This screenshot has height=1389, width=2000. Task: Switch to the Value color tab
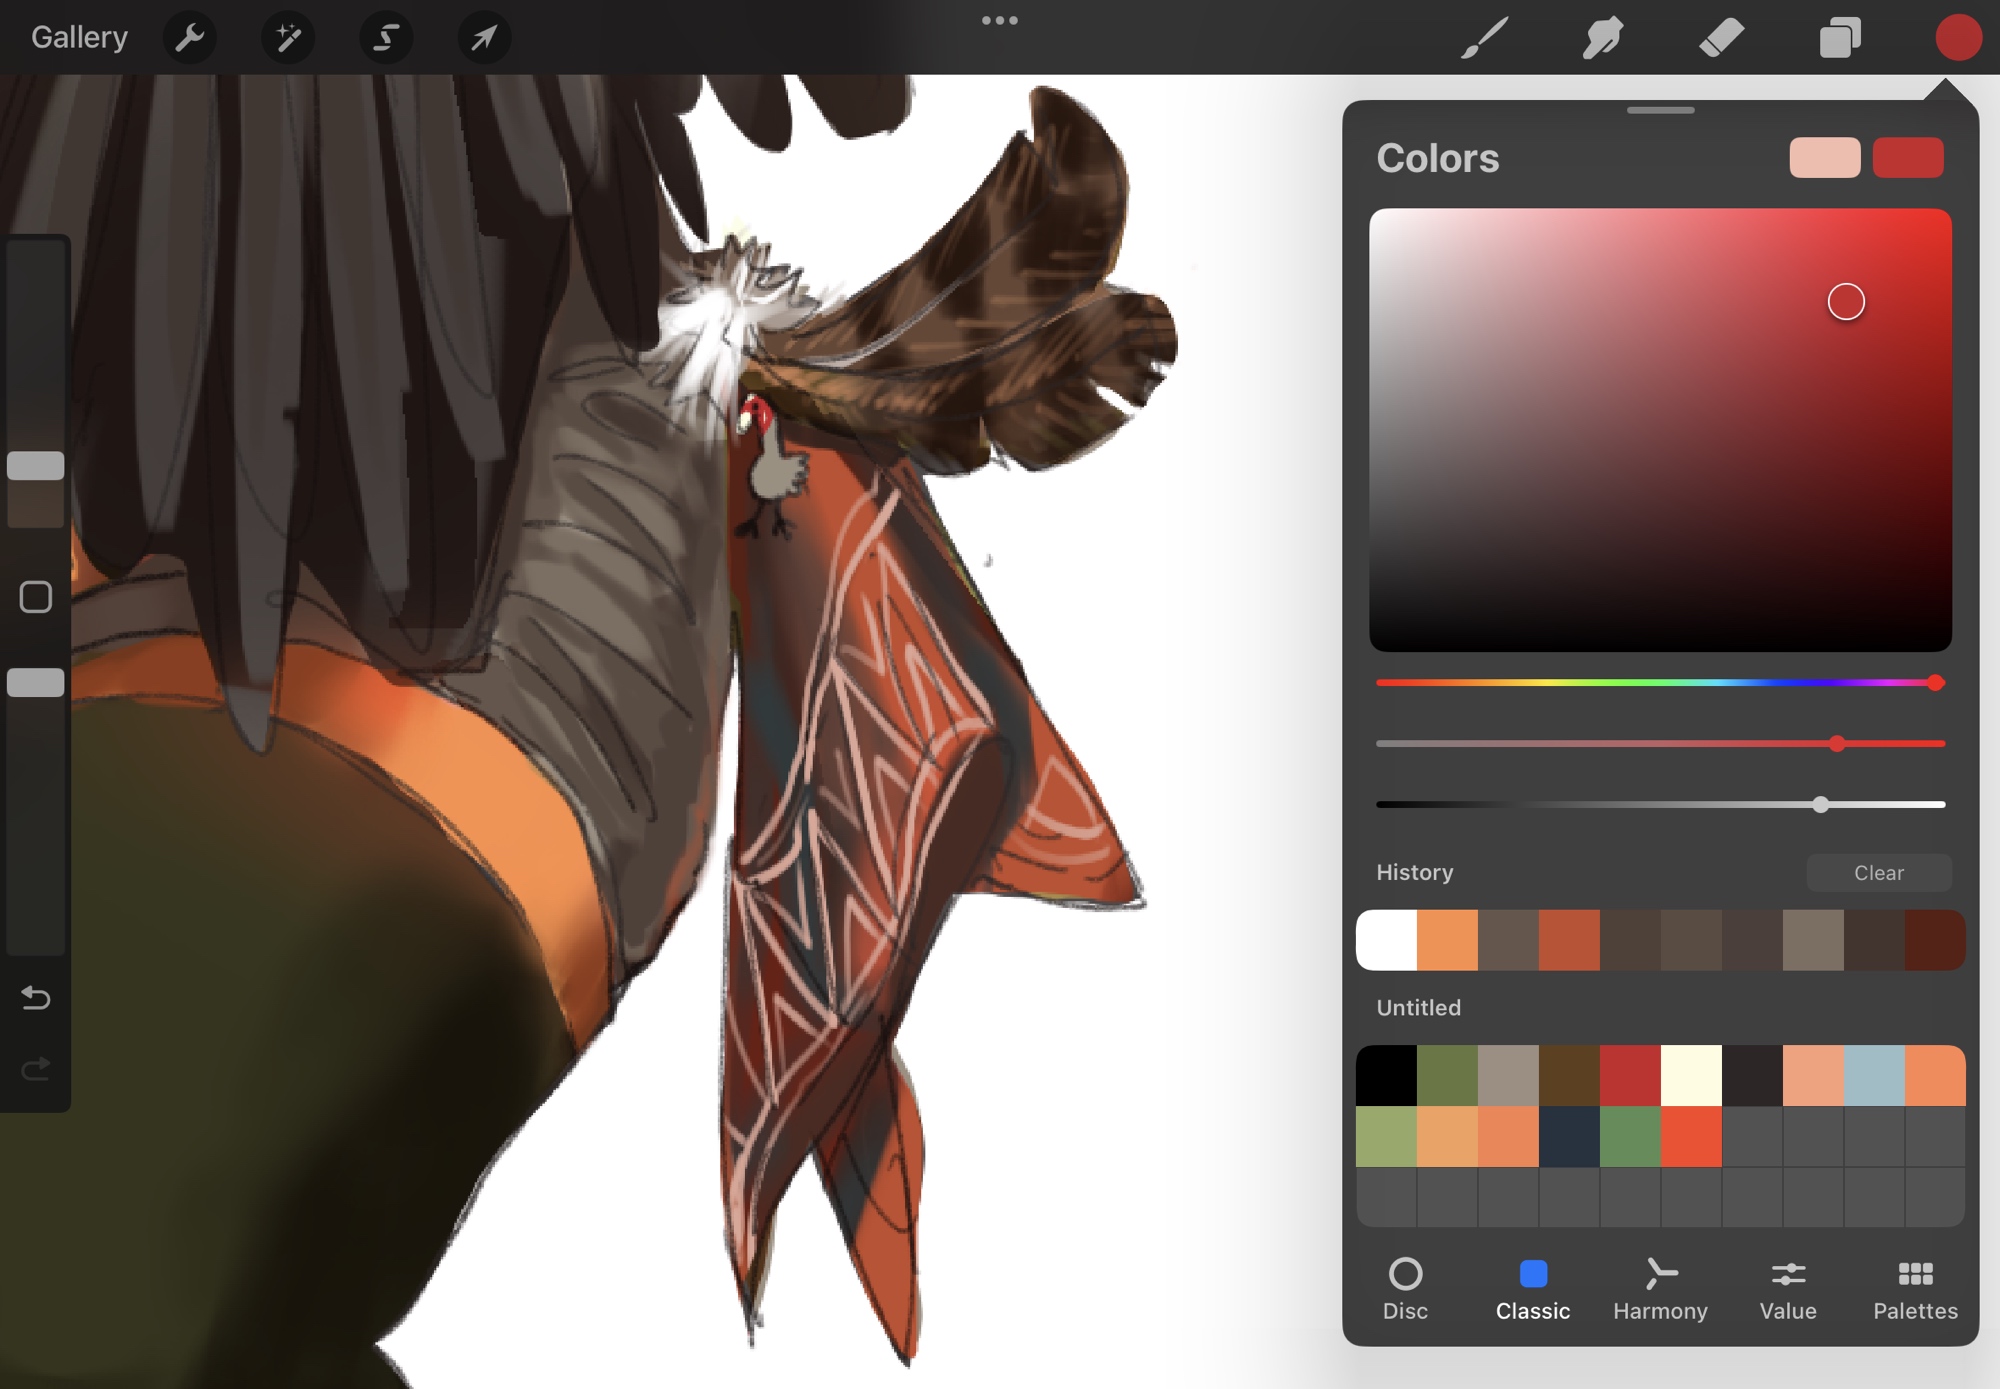[x=1787, y=1289]
